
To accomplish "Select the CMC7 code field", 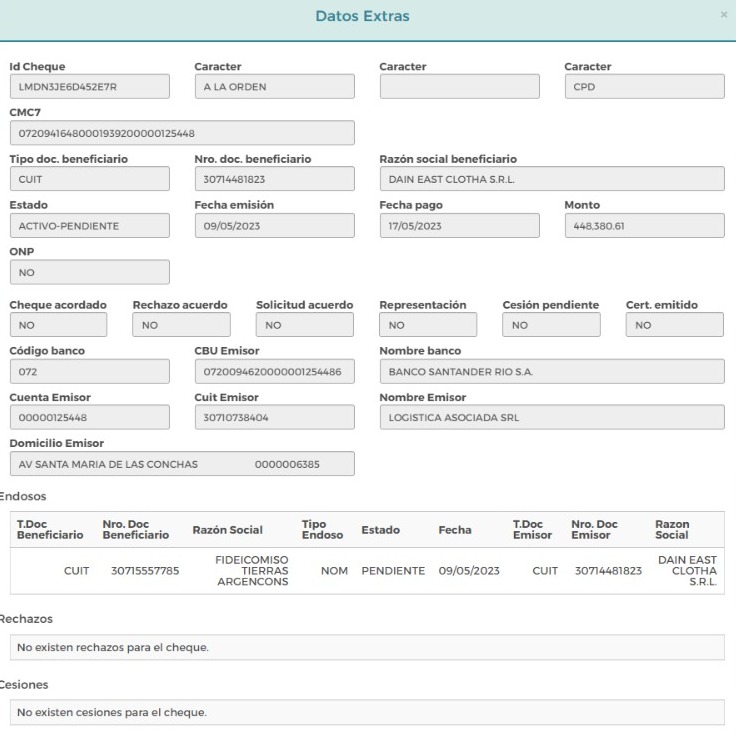I will (x=182, y=133).
